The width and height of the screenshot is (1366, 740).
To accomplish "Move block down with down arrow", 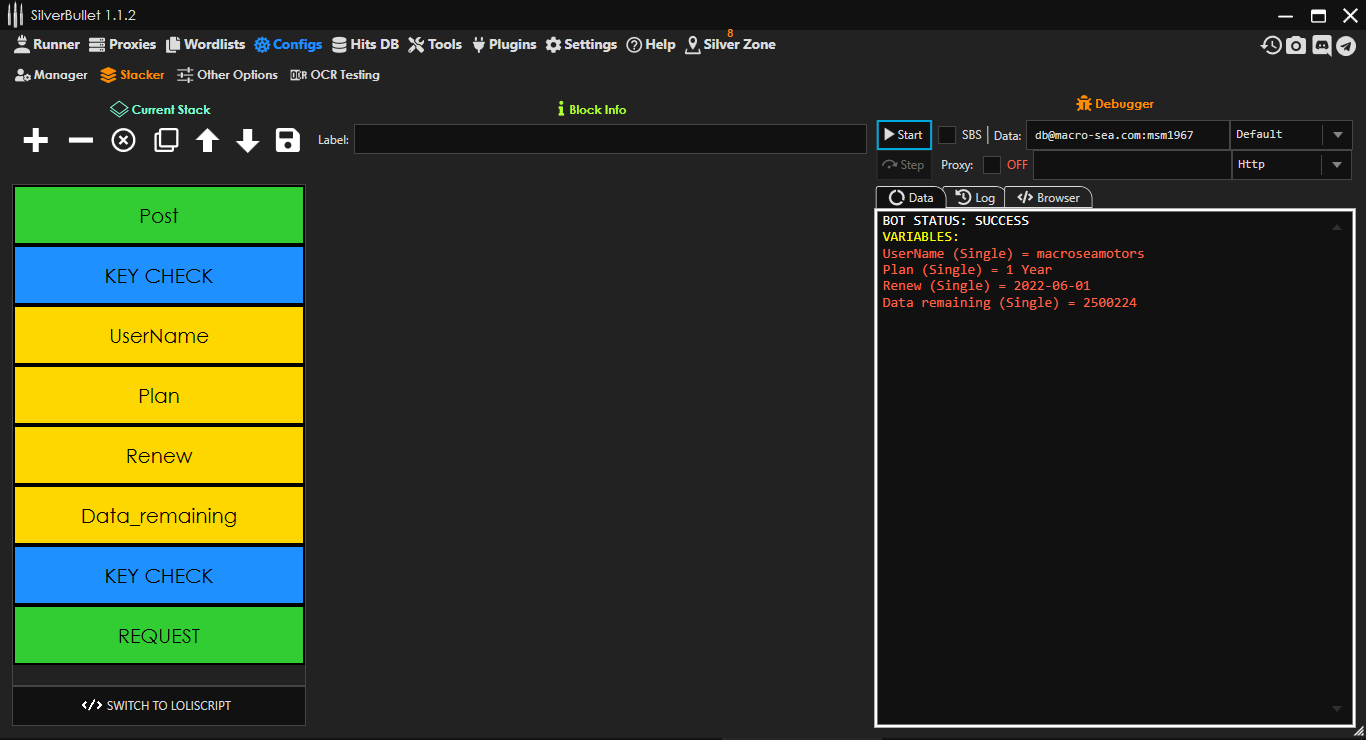I will click(248, 140).
